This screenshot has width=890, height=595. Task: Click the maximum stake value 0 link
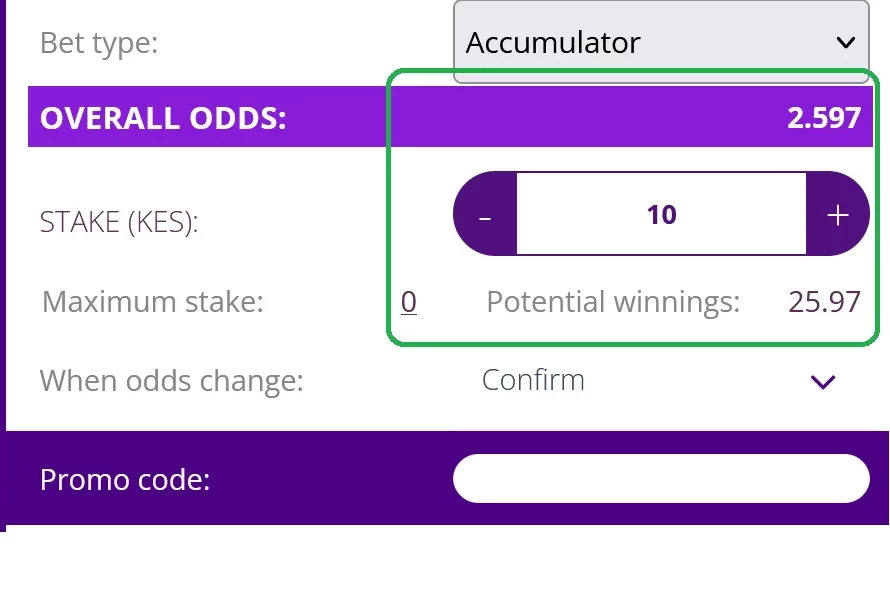(x=409, y=302)
